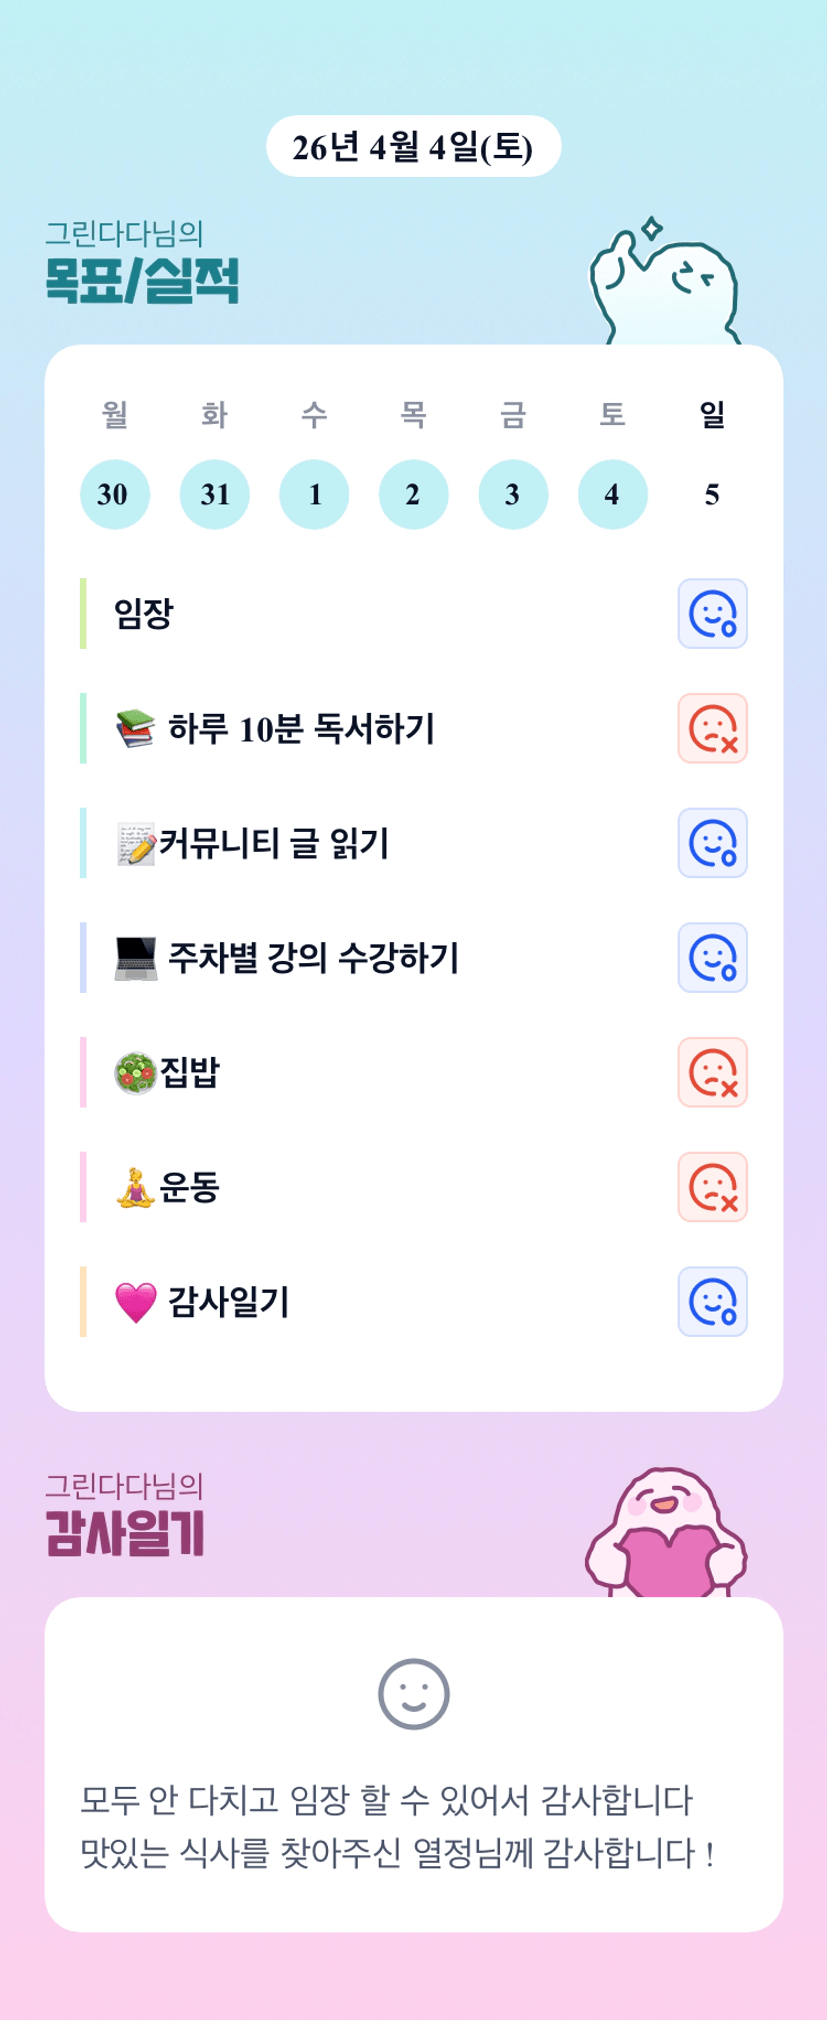Click the status face for 주차별 강의 수강하기
The width and height of the screenshot is (827, 2020).
pos(712,957)
